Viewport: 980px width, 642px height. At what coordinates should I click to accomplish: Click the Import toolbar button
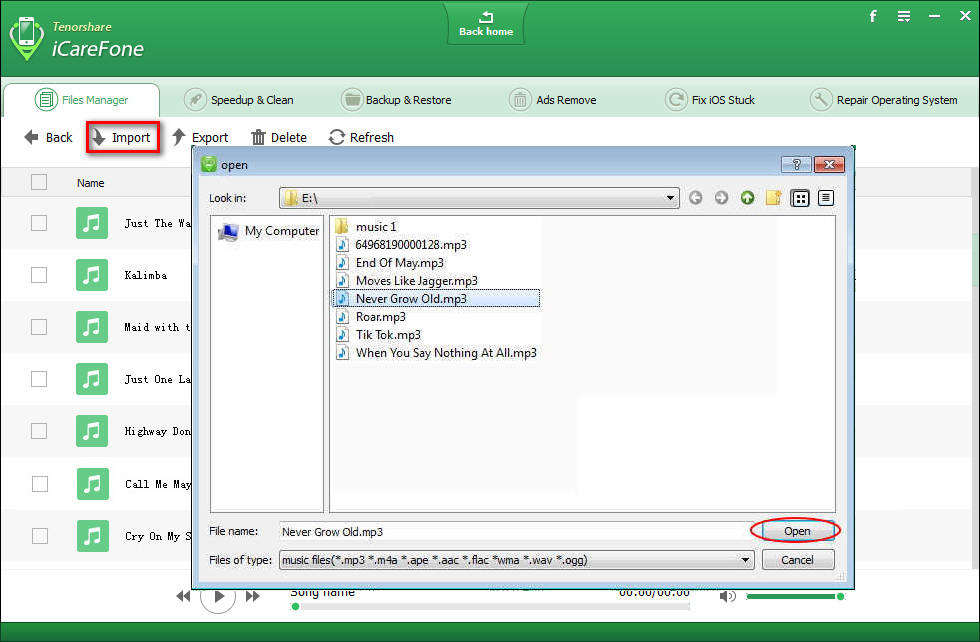click(x=122, y=138)
